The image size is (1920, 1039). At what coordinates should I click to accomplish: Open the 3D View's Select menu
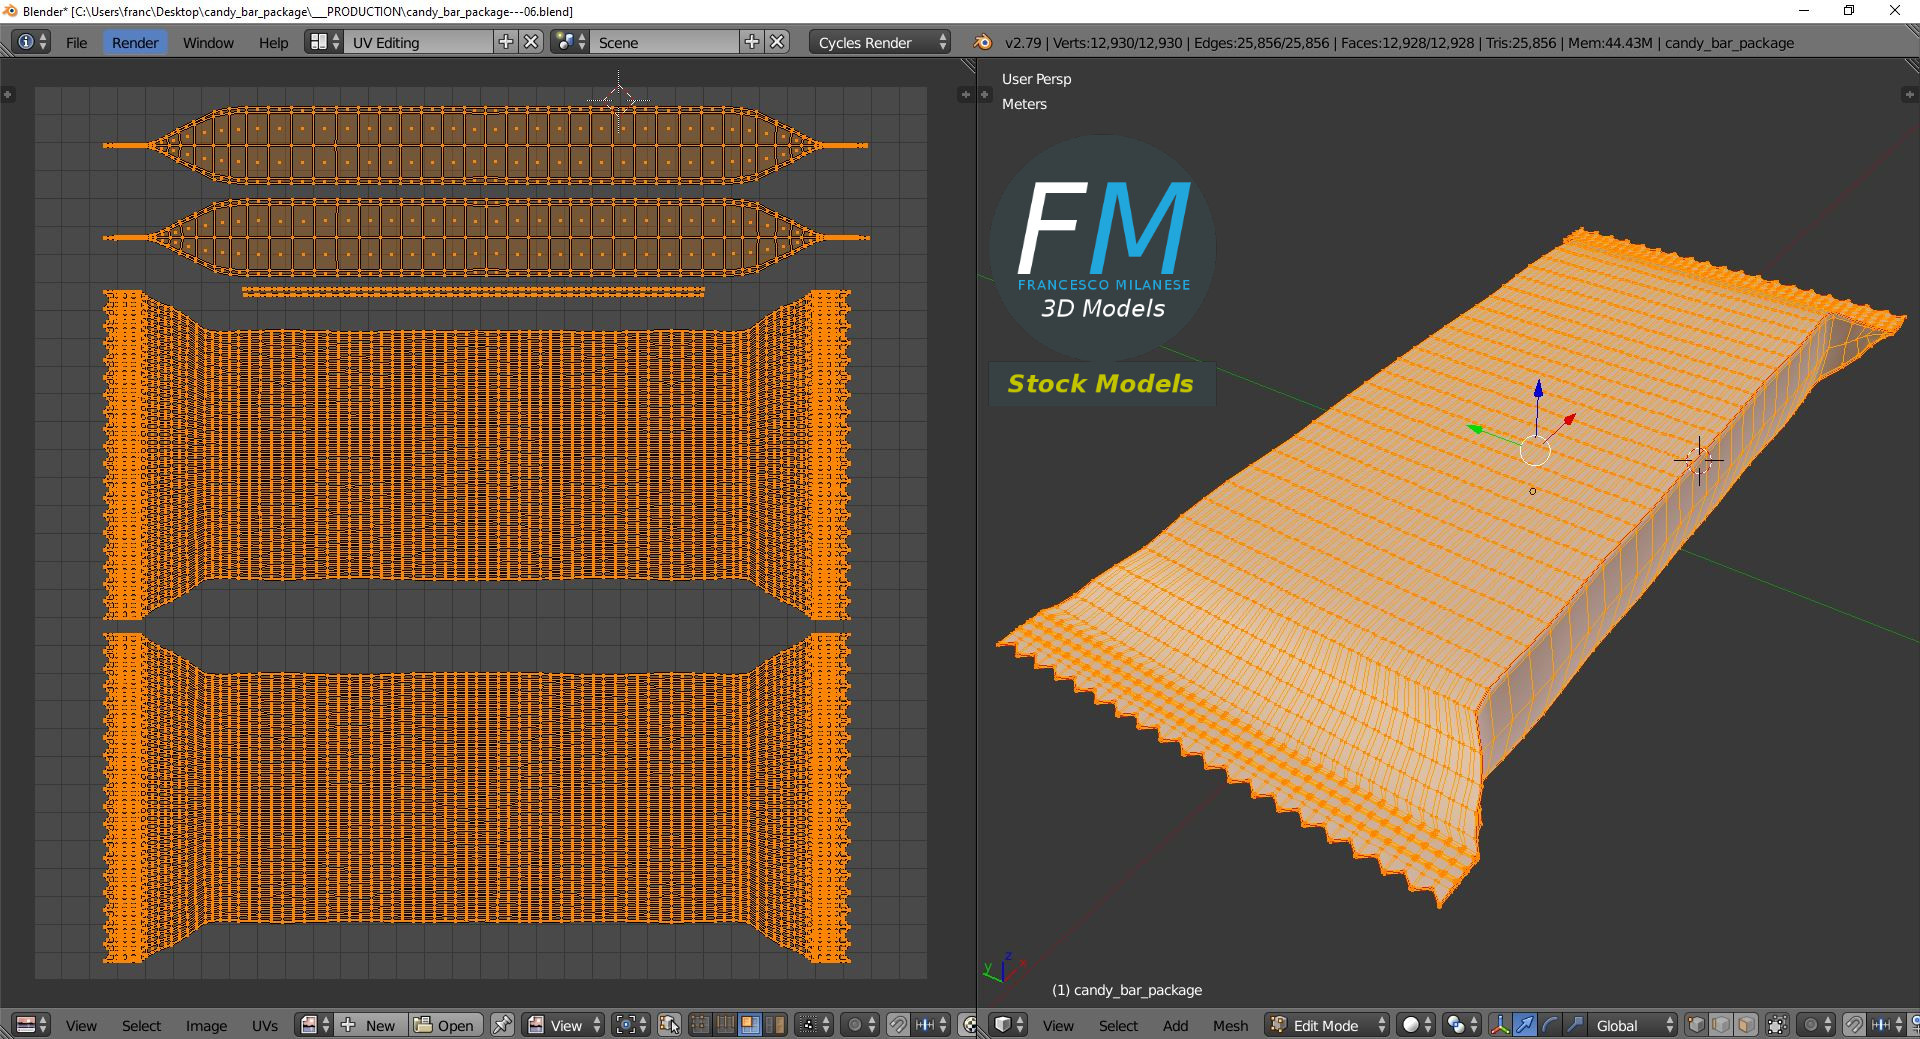click(1118, 1025)
